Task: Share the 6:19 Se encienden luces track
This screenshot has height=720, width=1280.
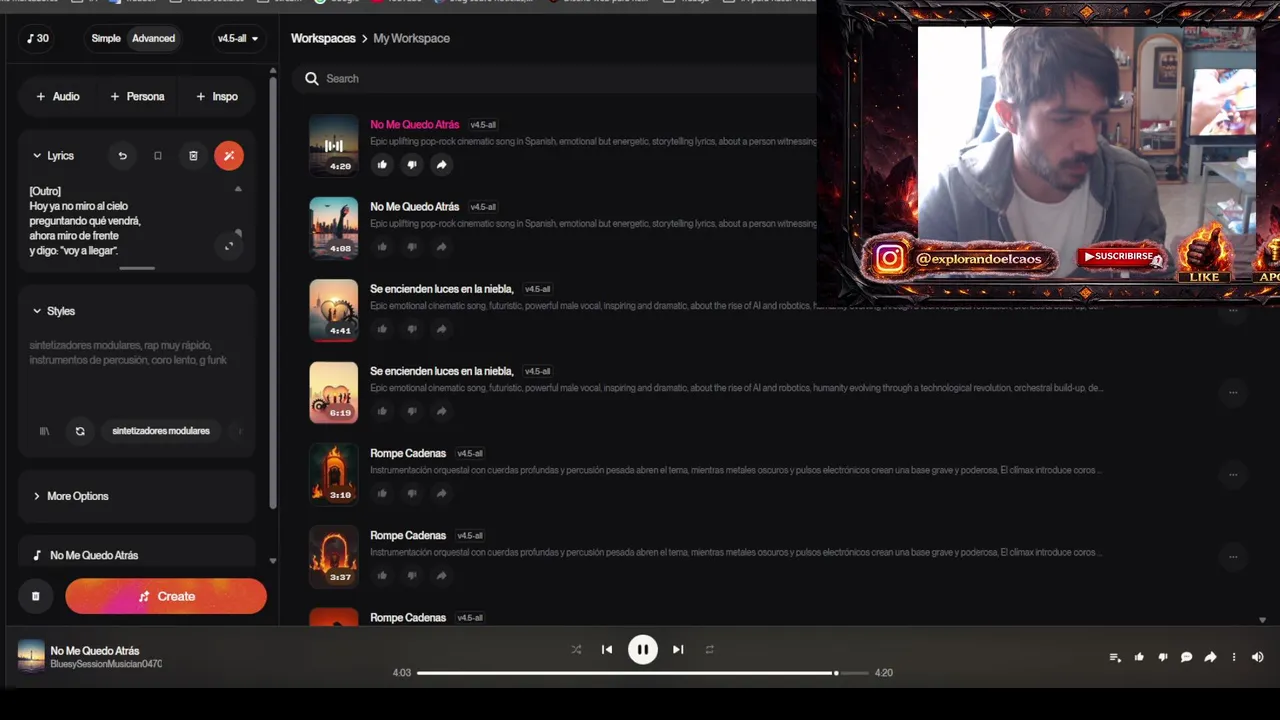Action: (442, 411)
